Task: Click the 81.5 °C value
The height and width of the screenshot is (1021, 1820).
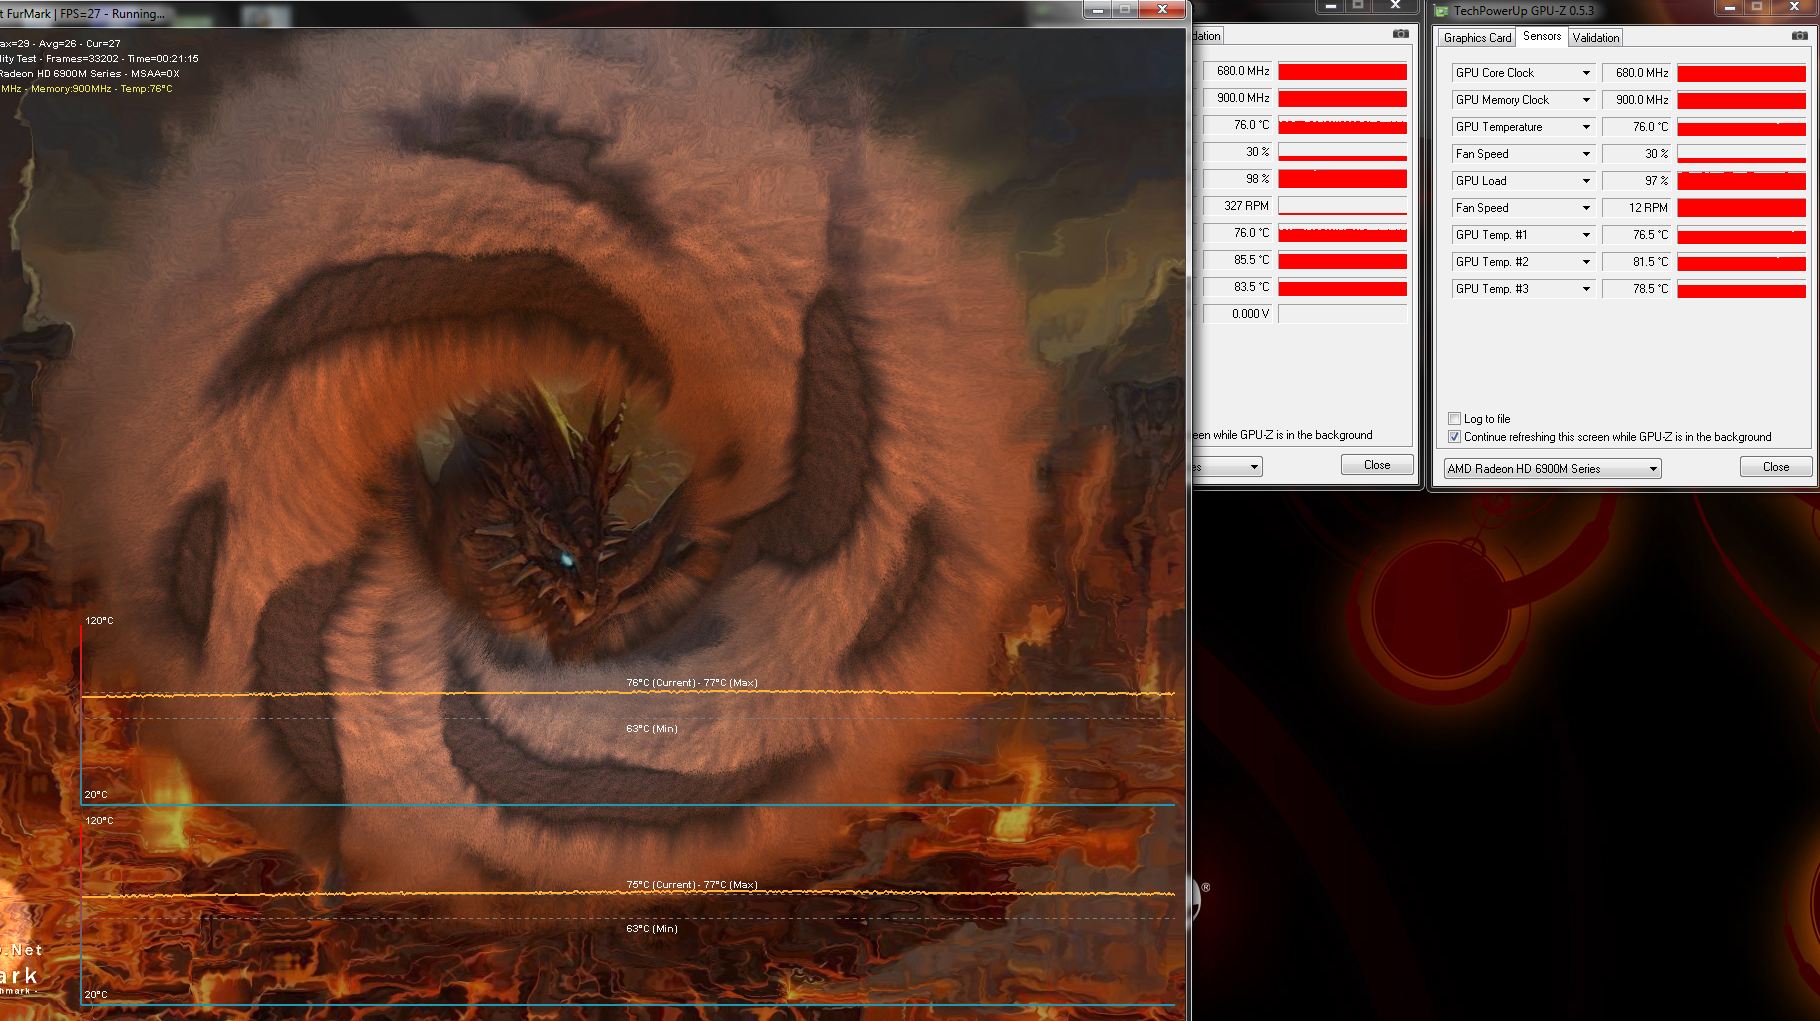Action: pyautogui.click(x=1636, y=262)
